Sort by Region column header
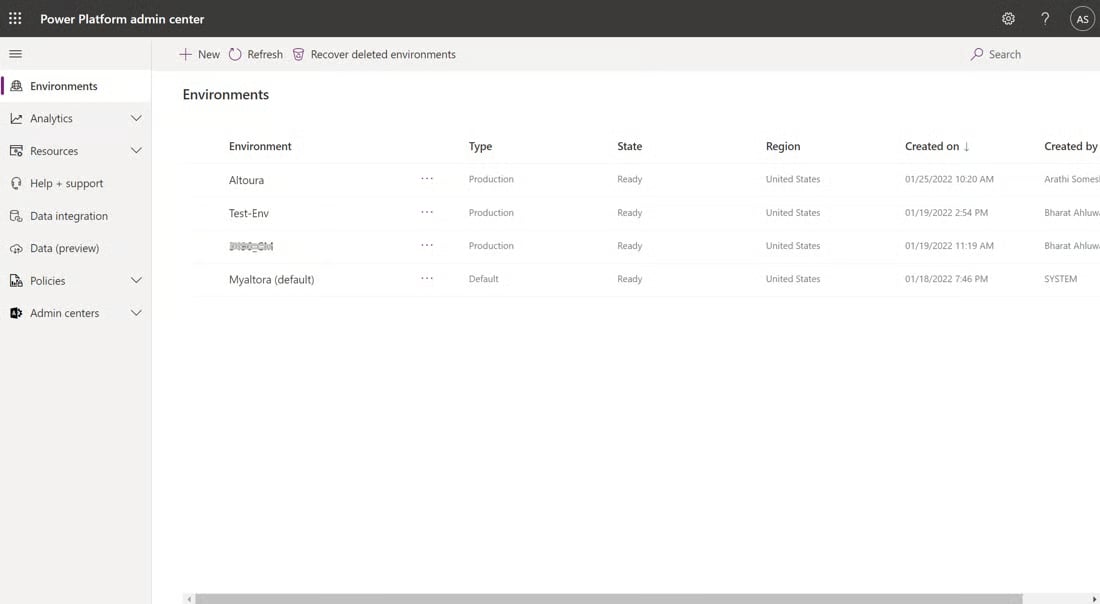This screenshot has height=604, width=1100. click(783, 146)
